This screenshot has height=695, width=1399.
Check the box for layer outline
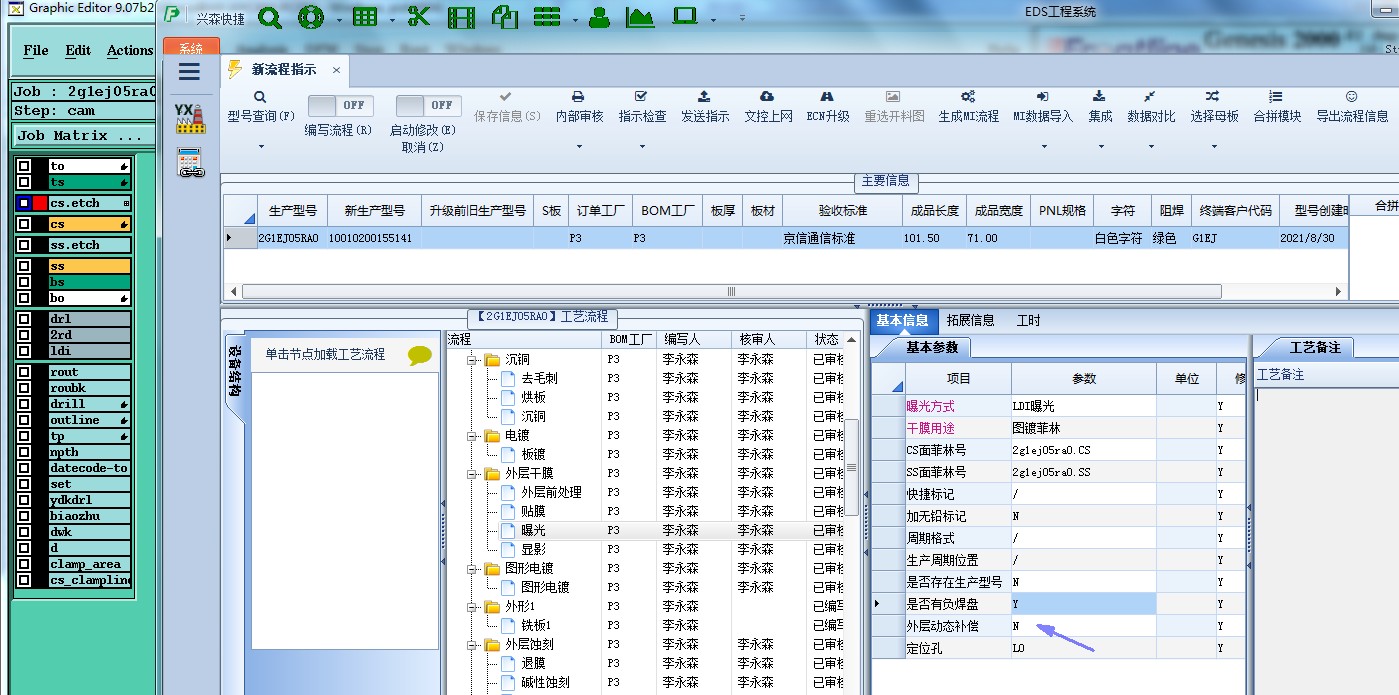click(x=24, y=420)
